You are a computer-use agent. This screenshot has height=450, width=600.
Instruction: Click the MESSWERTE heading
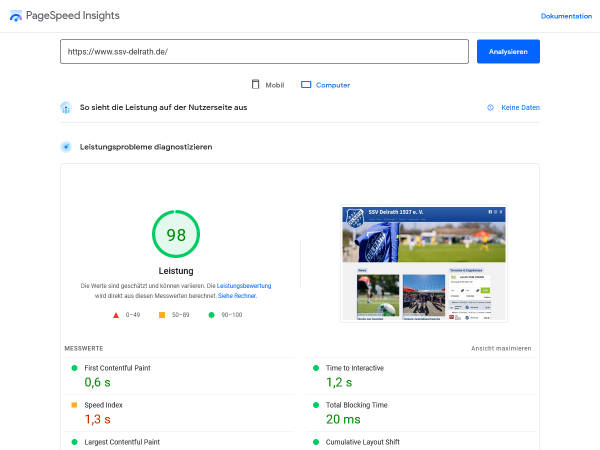[x=84, y=348]
